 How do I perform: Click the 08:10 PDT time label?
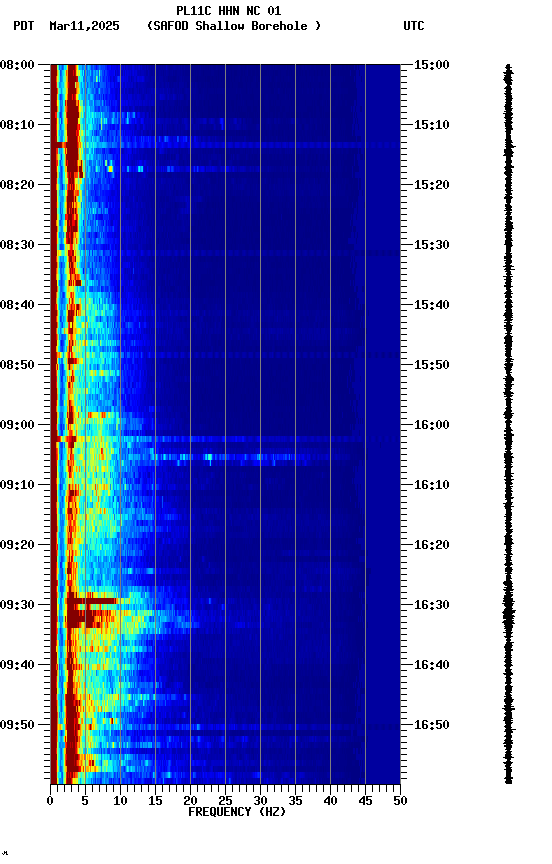17,125
